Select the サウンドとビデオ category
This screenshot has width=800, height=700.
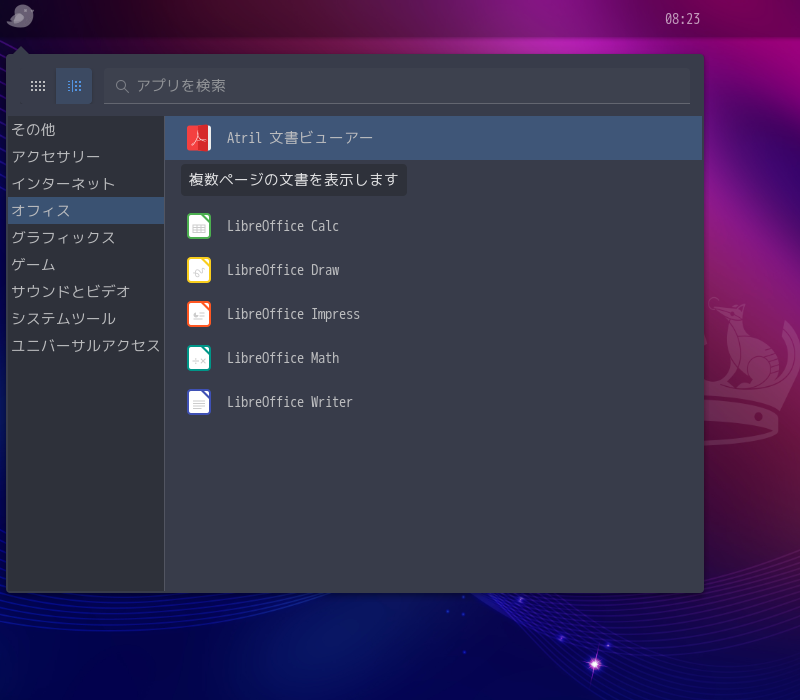tap(86, 292)
